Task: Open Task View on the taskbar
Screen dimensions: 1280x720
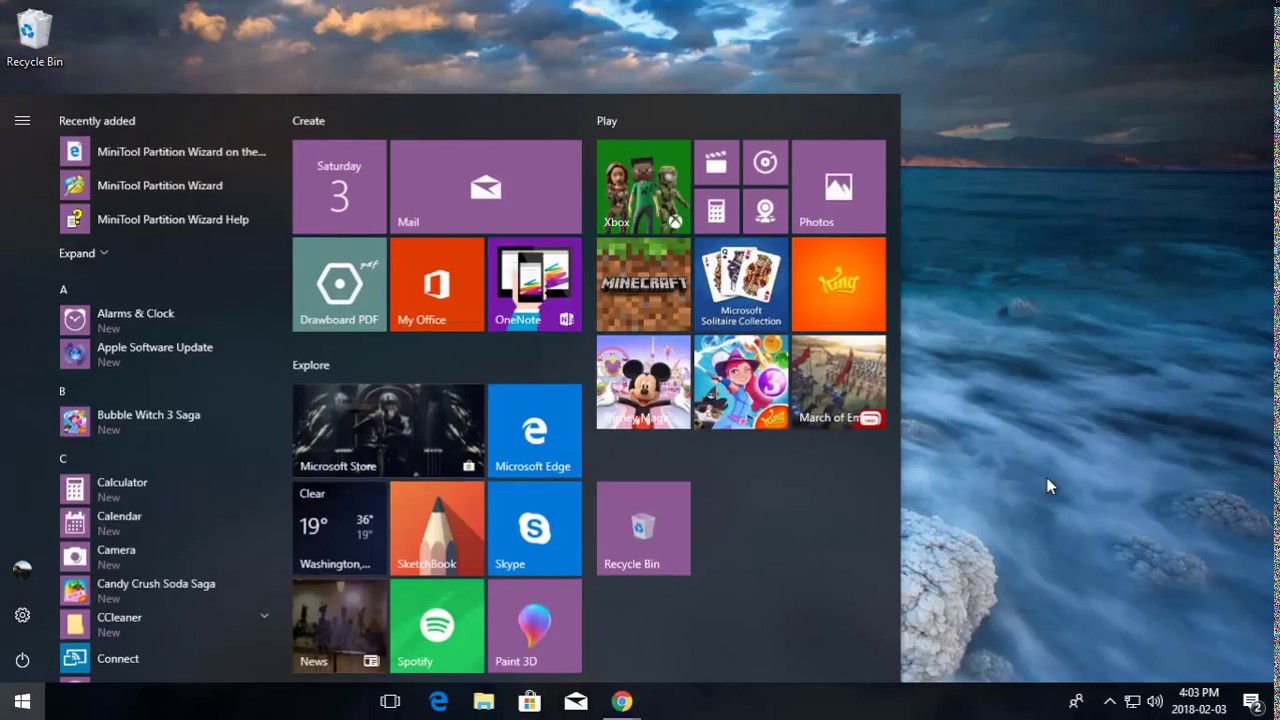Action: 390,702
